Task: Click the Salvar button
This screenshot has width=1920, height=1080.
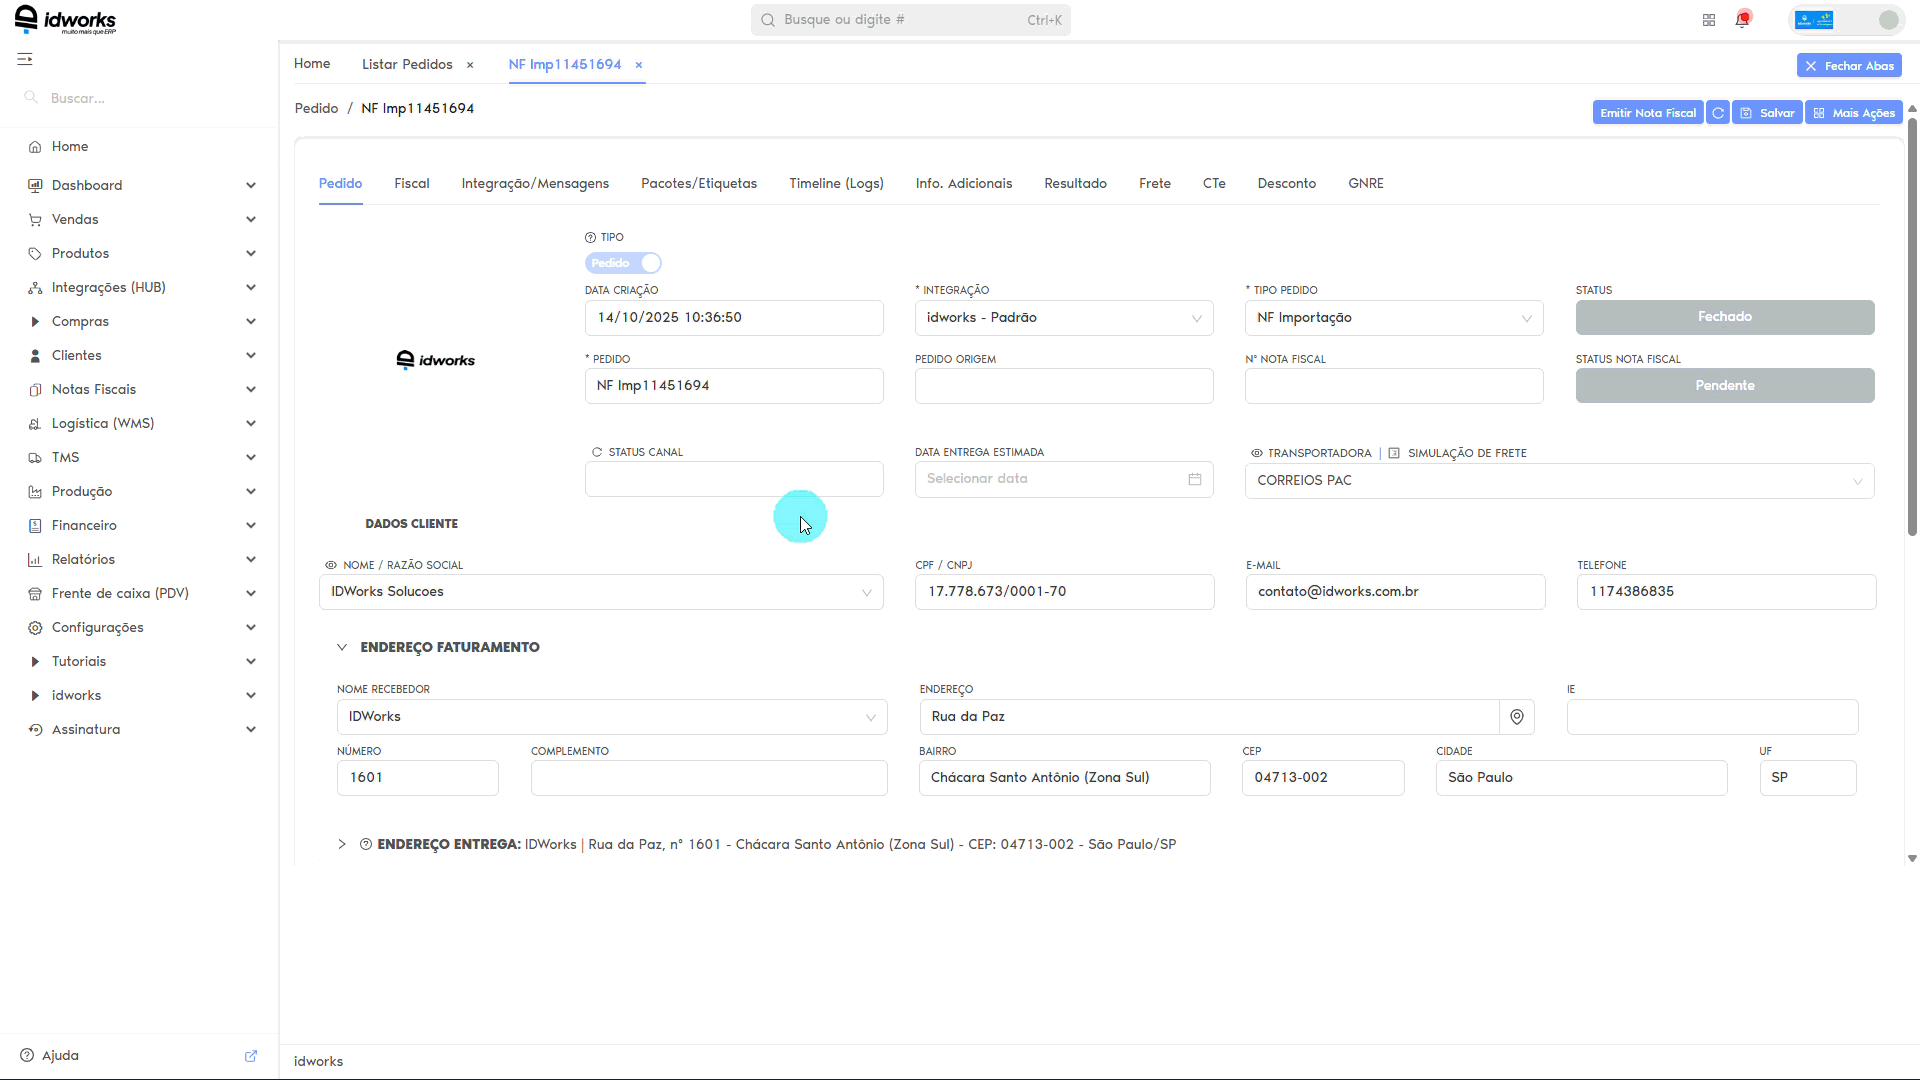Action: 1768,113
